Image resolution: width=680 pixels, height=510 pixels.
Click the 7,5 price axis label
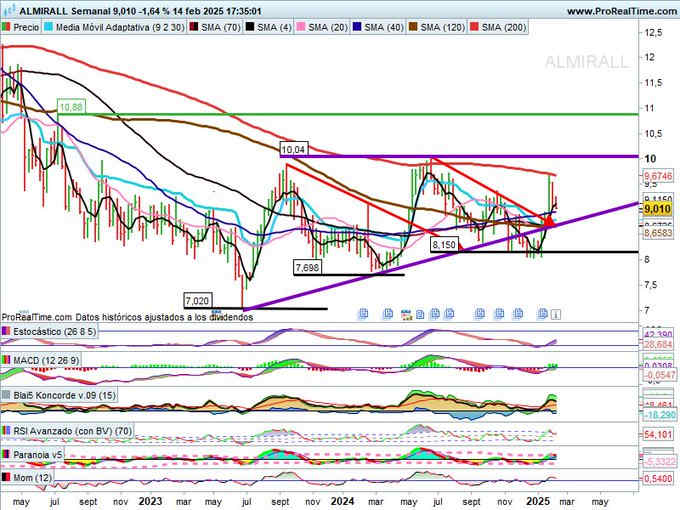coord(653,285)
